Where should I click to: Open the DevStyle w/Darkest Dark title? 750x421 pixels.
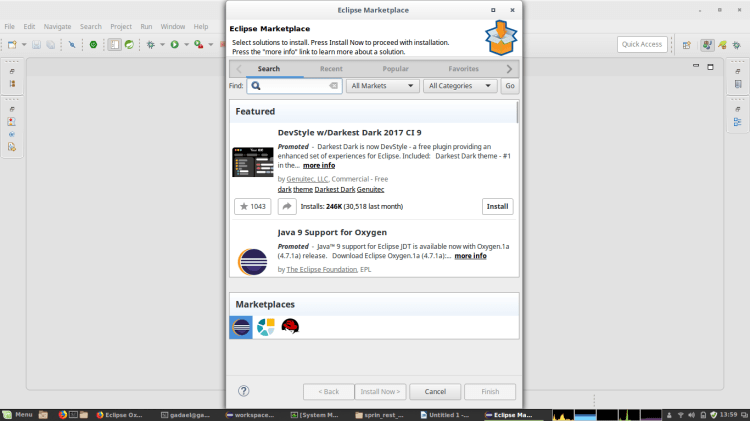coord(349,133)
